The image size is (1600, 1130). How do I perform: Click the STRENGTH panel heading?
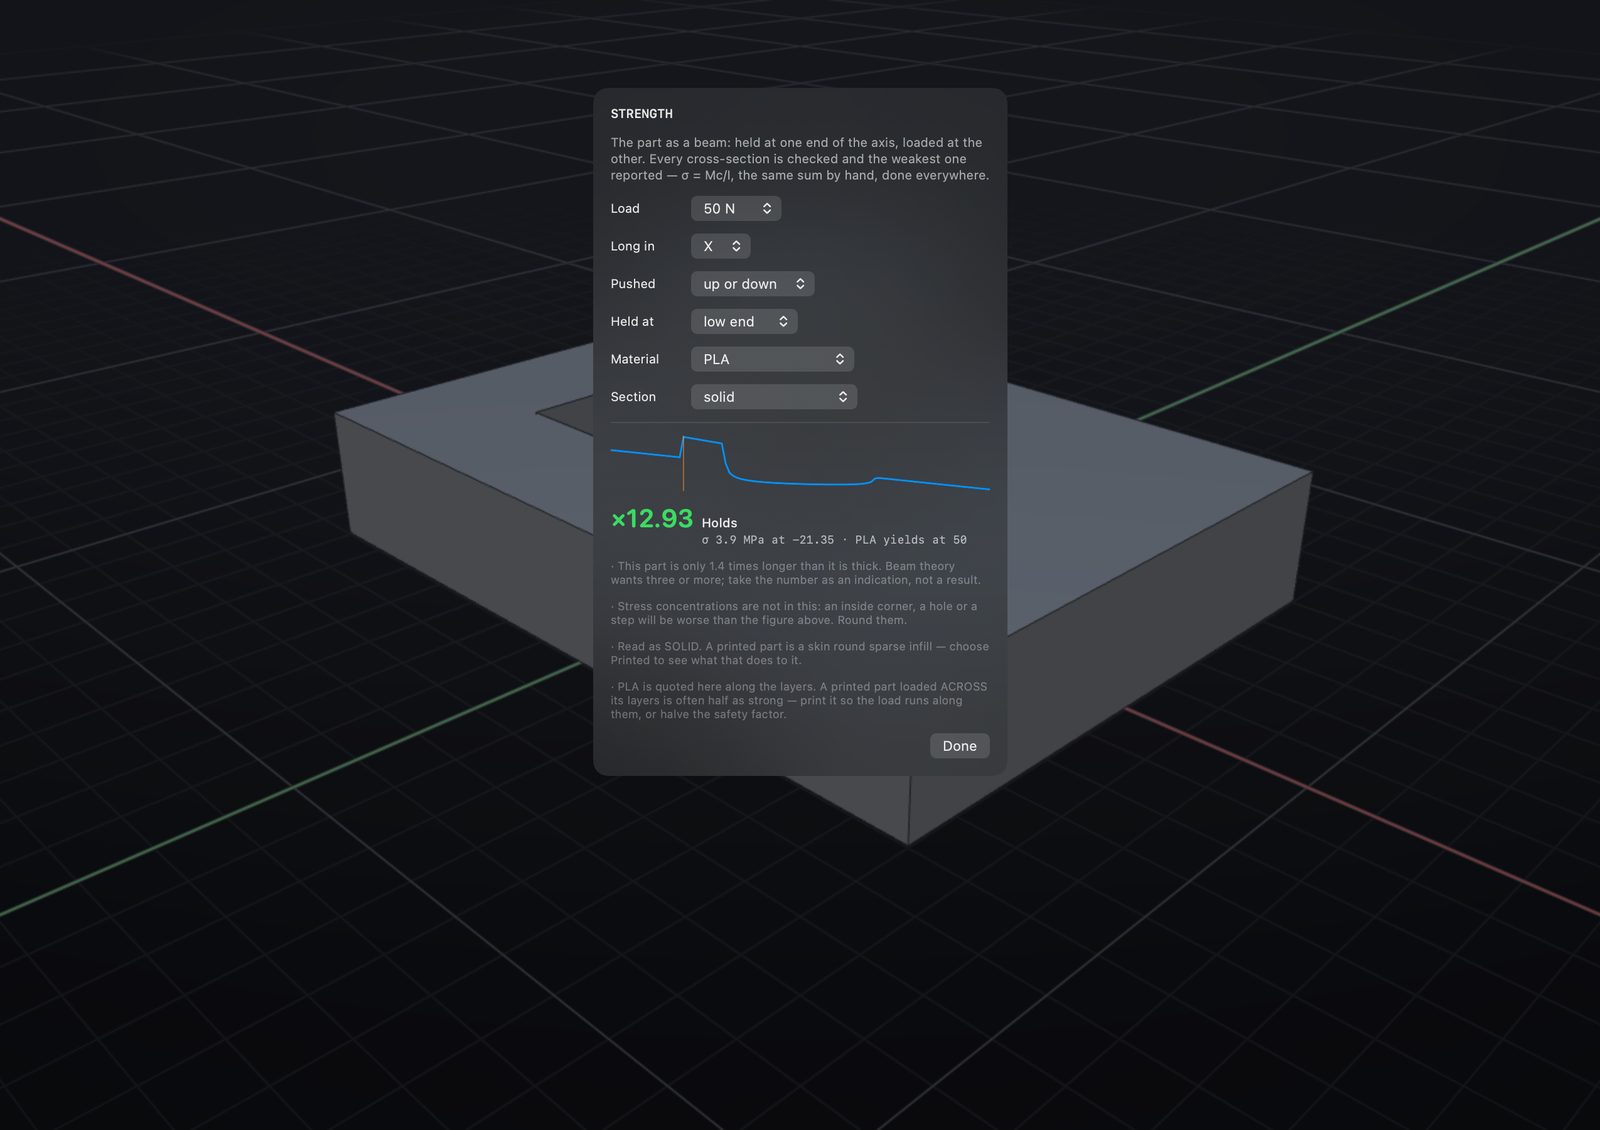point(642,114)
